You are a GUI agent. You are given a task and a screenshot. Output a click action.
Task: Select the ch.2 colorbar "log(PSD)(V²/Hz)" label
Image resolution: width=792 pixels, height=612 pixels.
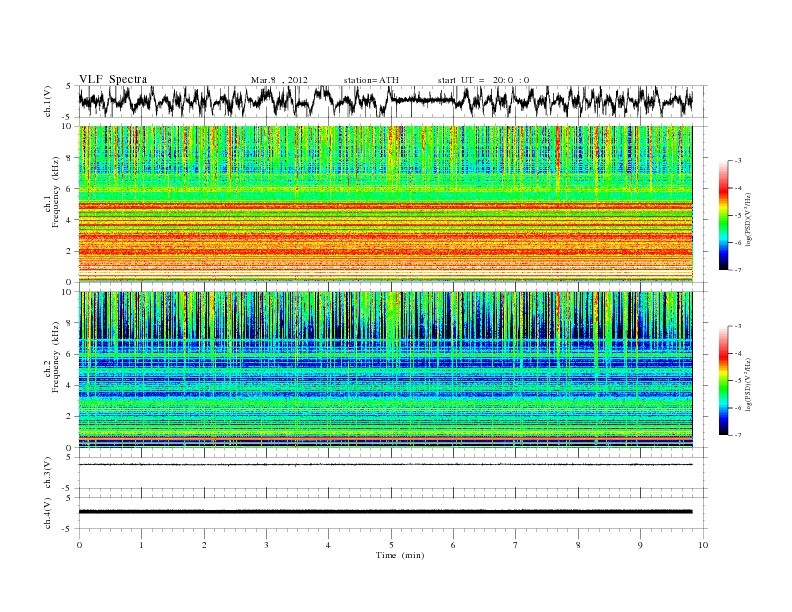pyautogui.click(x=750, y=383)
